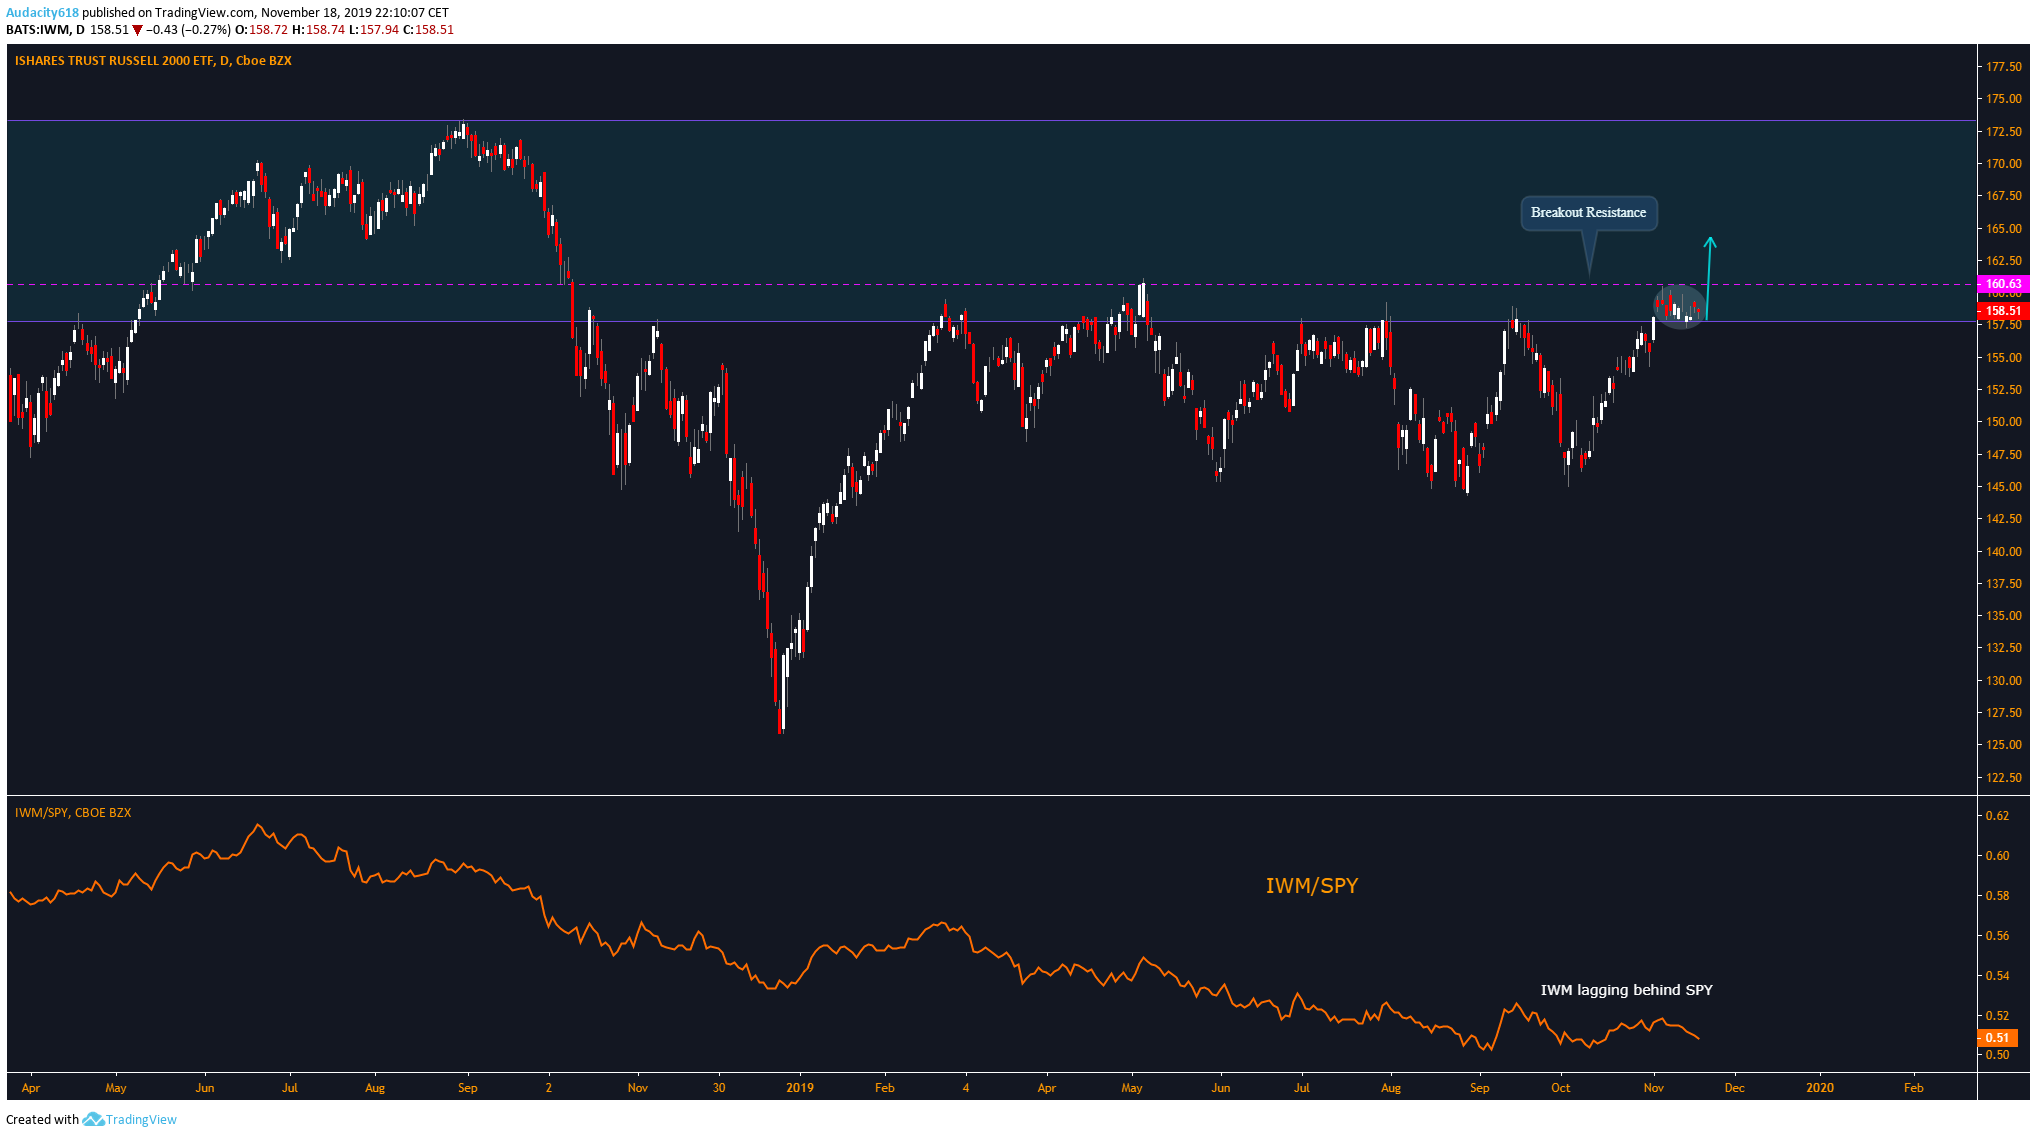Click the Feb 2020 time axis label
The width and height of the screenshot is (2037, 1137).
(1913, 1088)
